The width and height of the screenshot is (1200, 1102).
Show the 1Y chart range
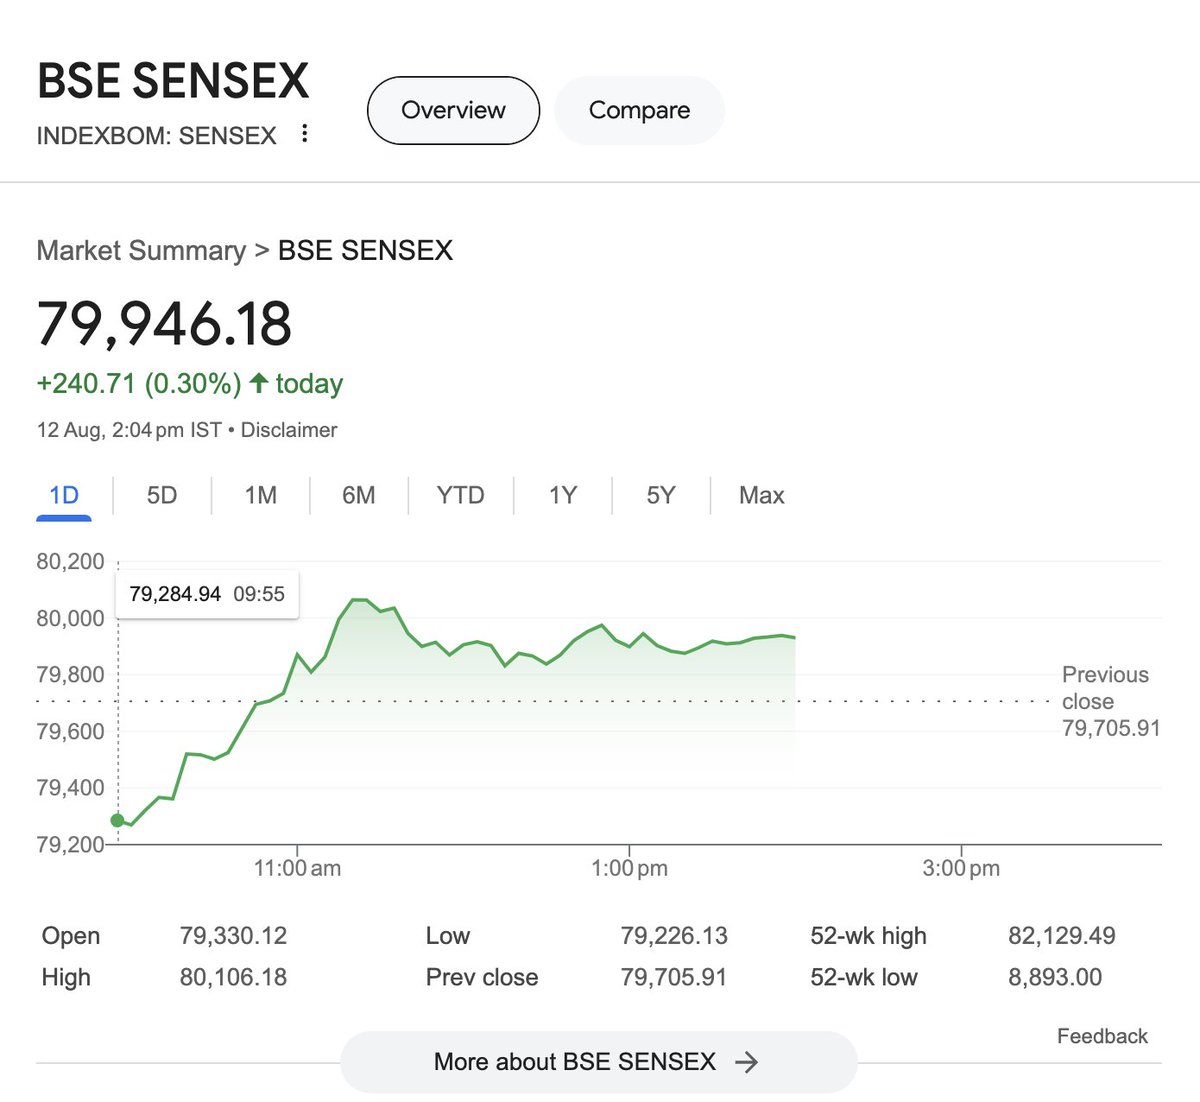pos(563,496)
